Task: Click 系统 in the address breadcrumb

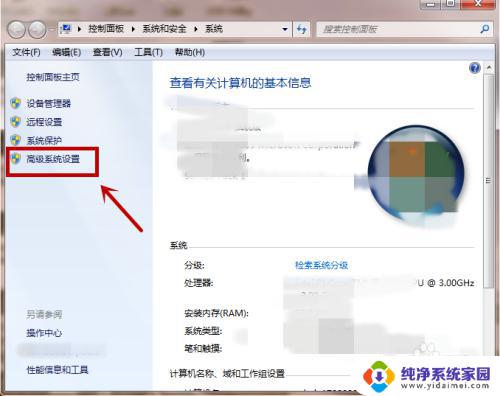Action: pos(214,29)
